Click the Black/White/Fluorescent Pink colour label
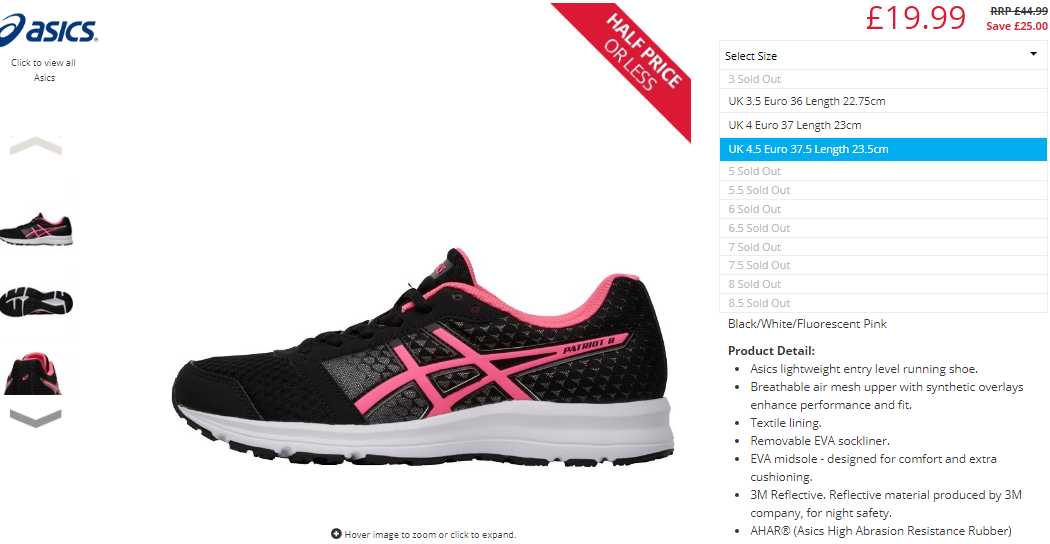 (807, 324)
